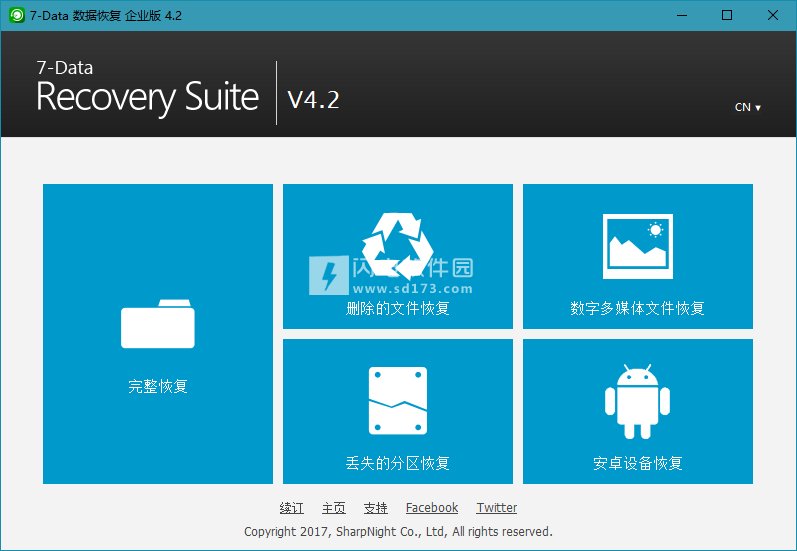
Task: Click the damaged disk partition icon
Action: (397, 401)
